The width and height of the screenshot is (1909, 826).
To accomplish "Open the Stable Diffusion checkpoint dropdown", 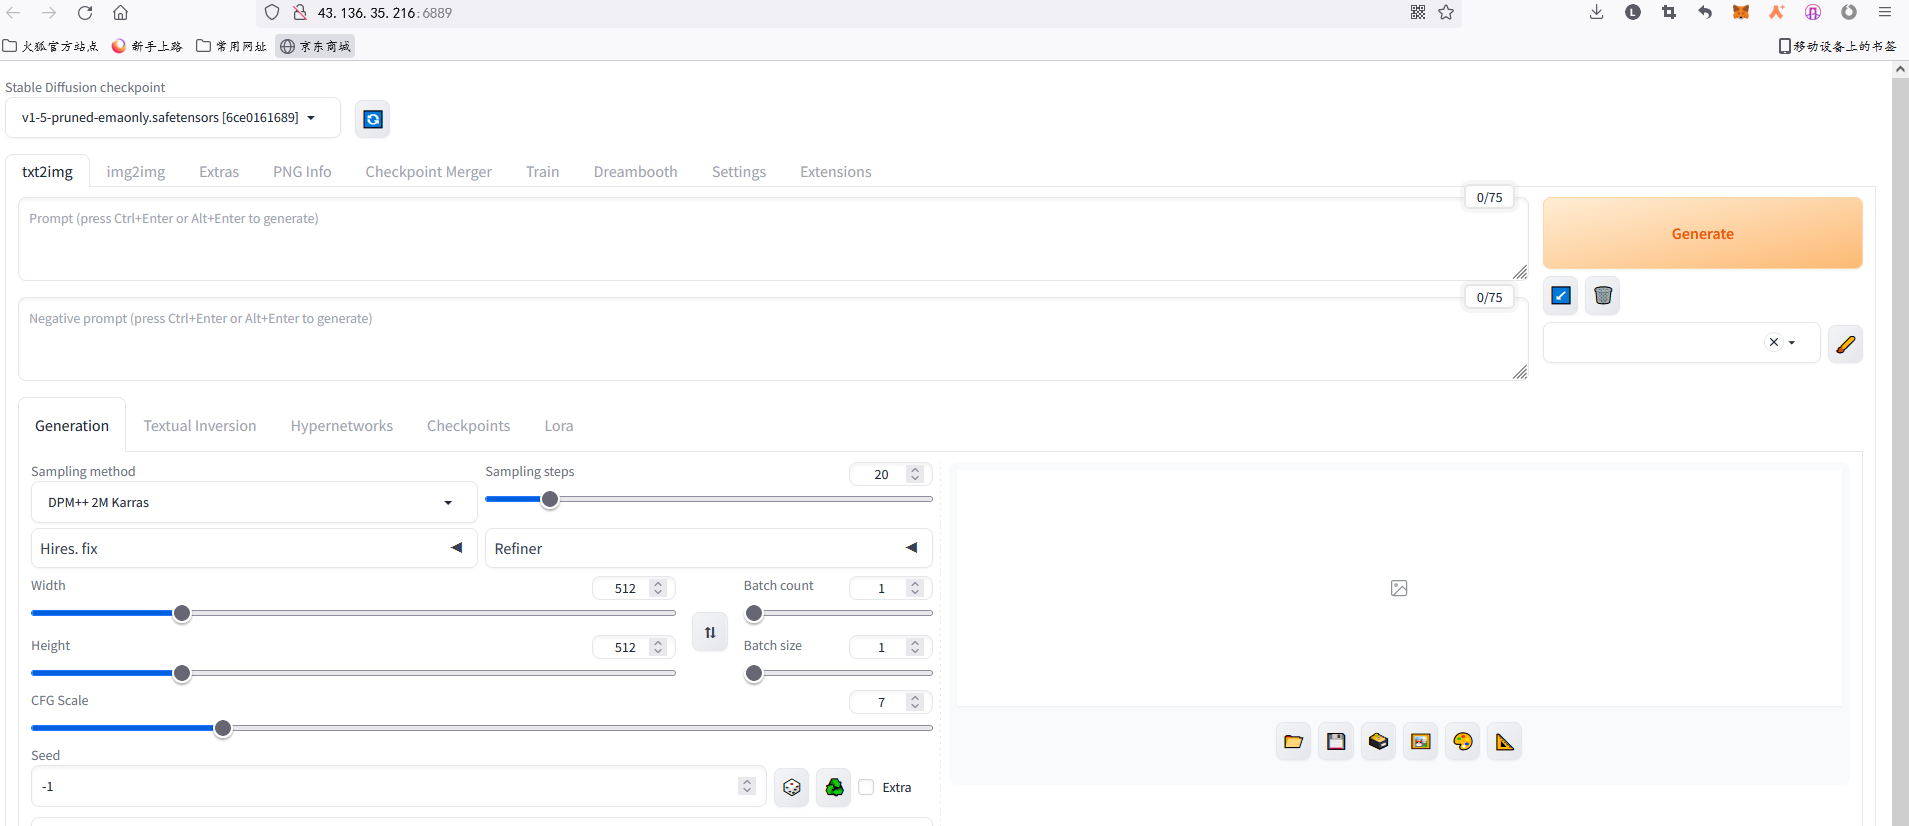I will 173,118.
